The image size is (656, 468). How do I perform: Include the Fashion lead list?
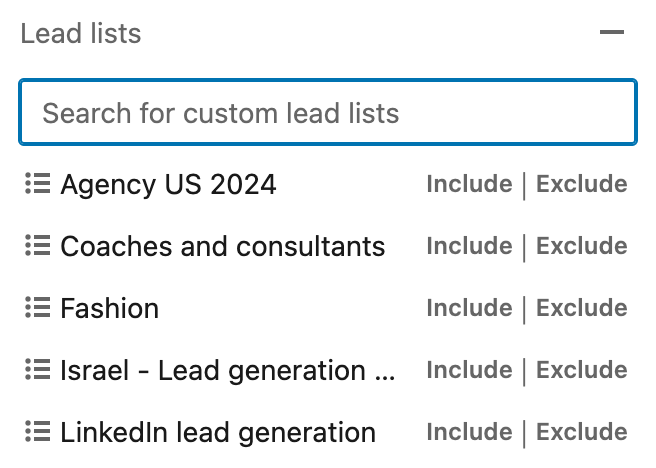469,308
